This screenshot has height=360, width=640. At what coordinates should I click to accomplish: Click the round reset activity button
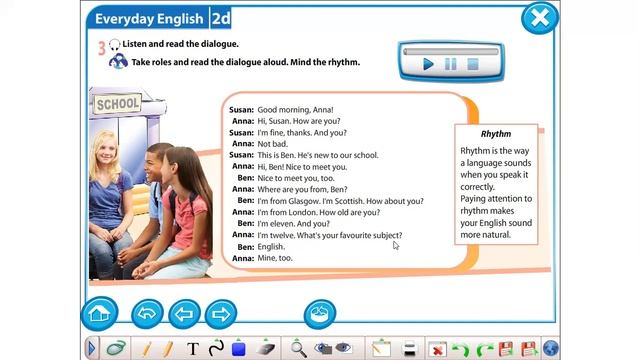[x=320, y=314]
